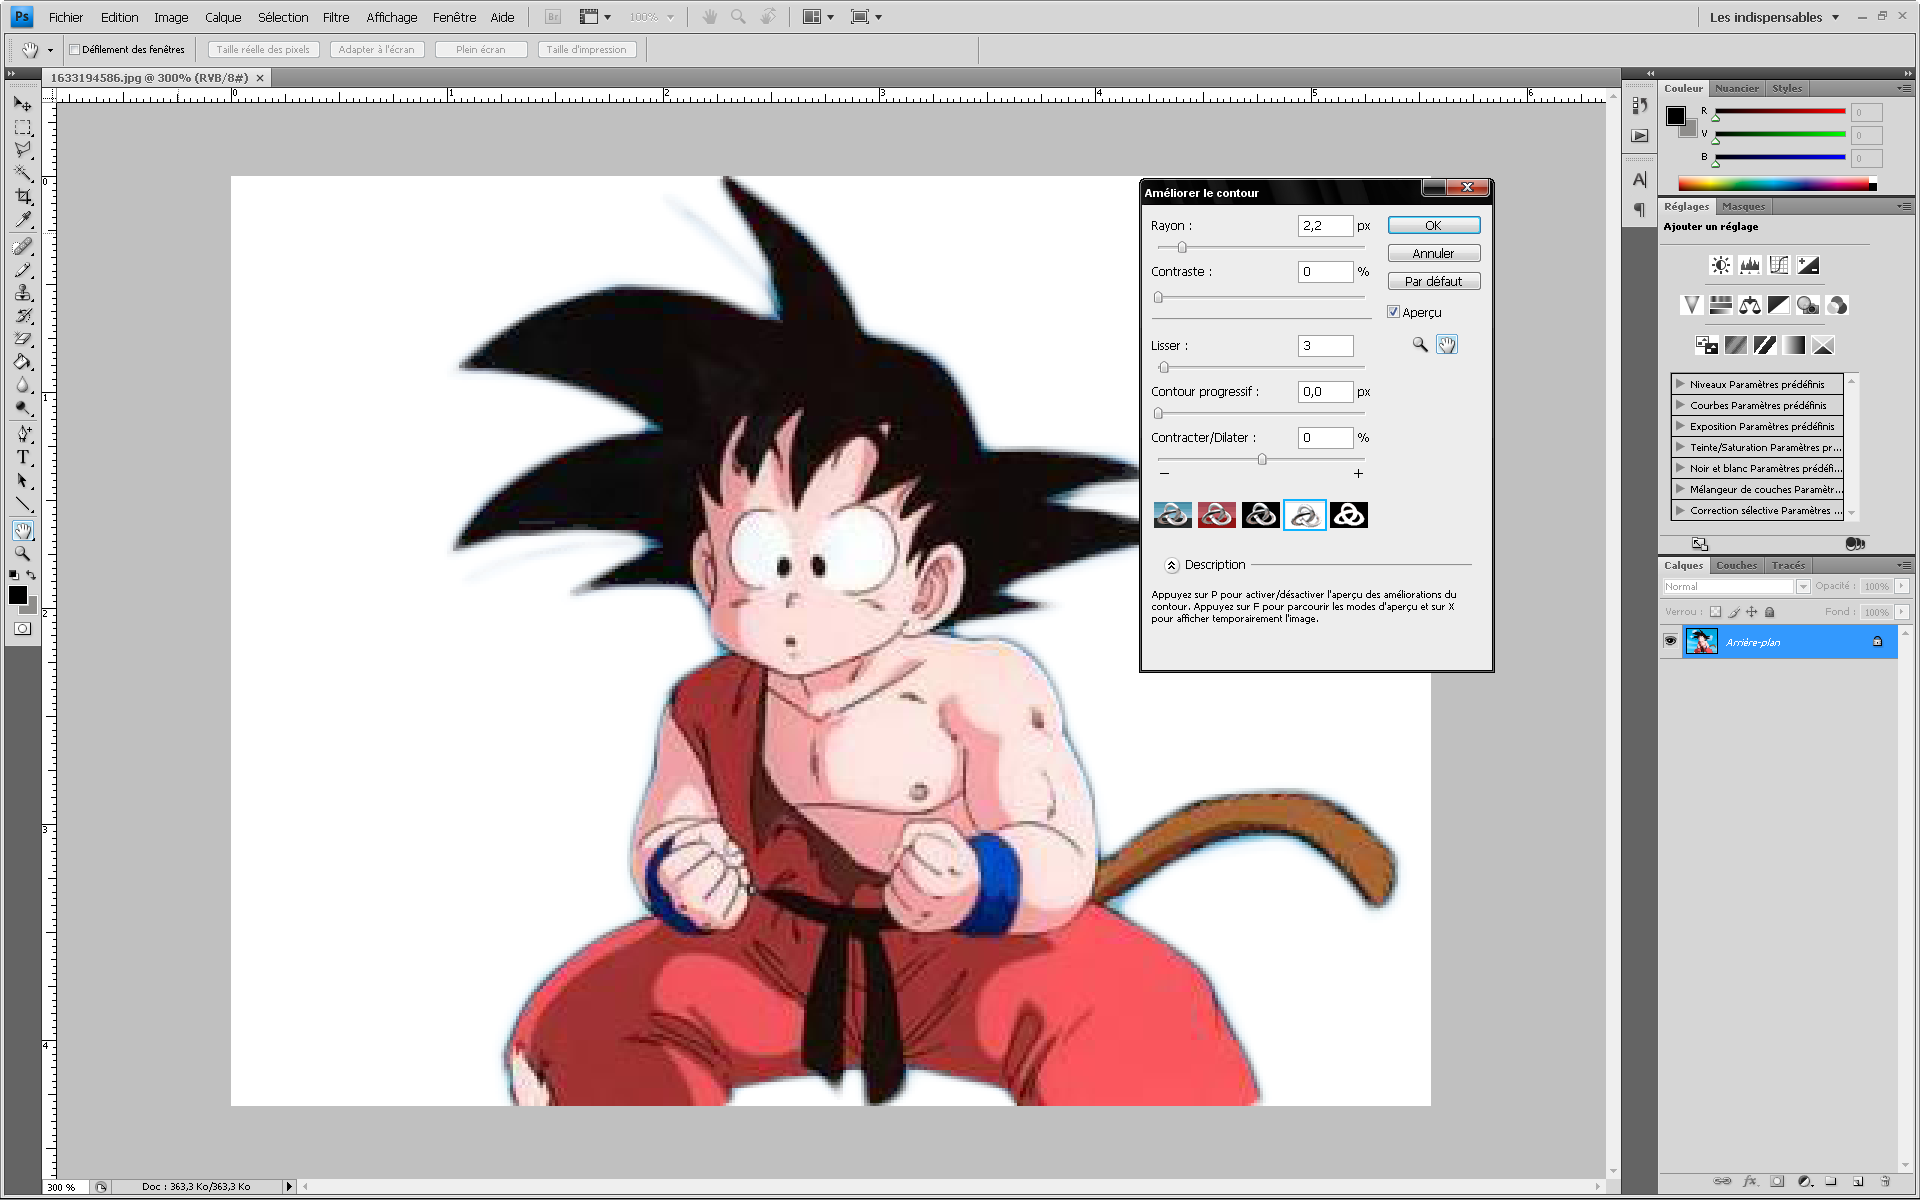The height and width of the screenshot is (1200, 1920).
Task: Open the Calque menu
Action: (x=223, y=17)
